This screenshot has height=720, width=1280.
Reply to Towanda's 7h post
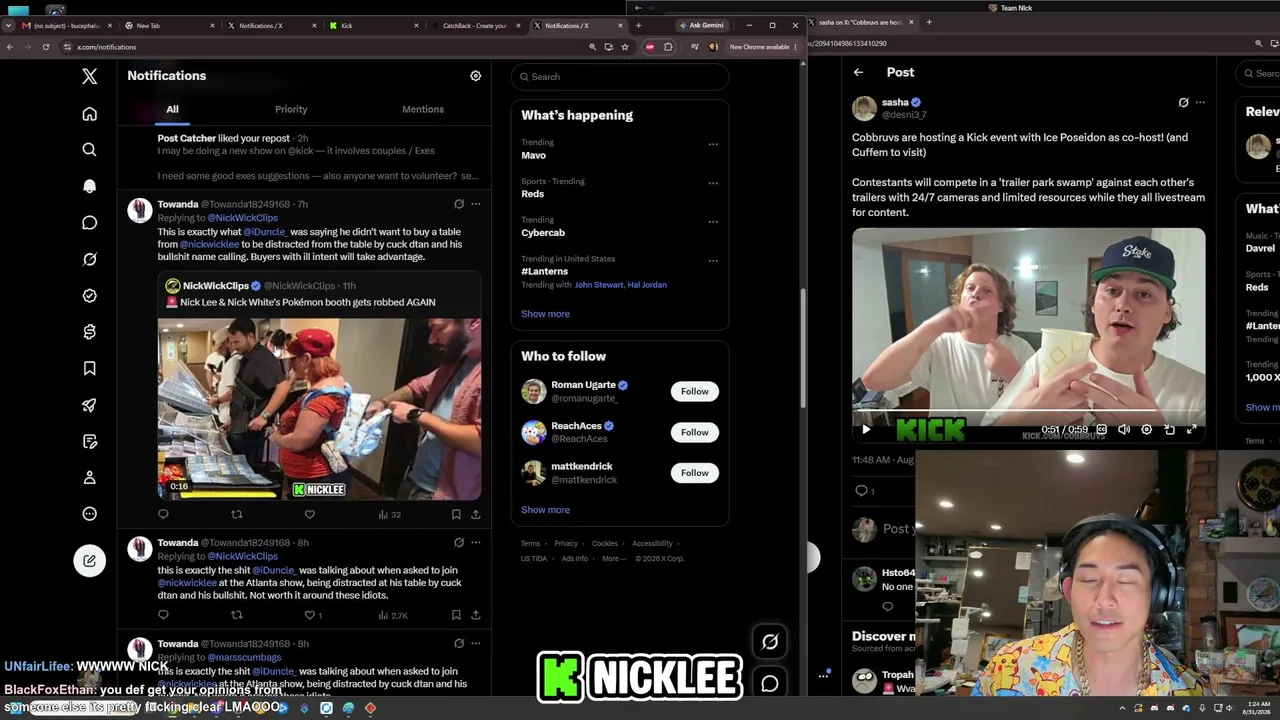163,514
